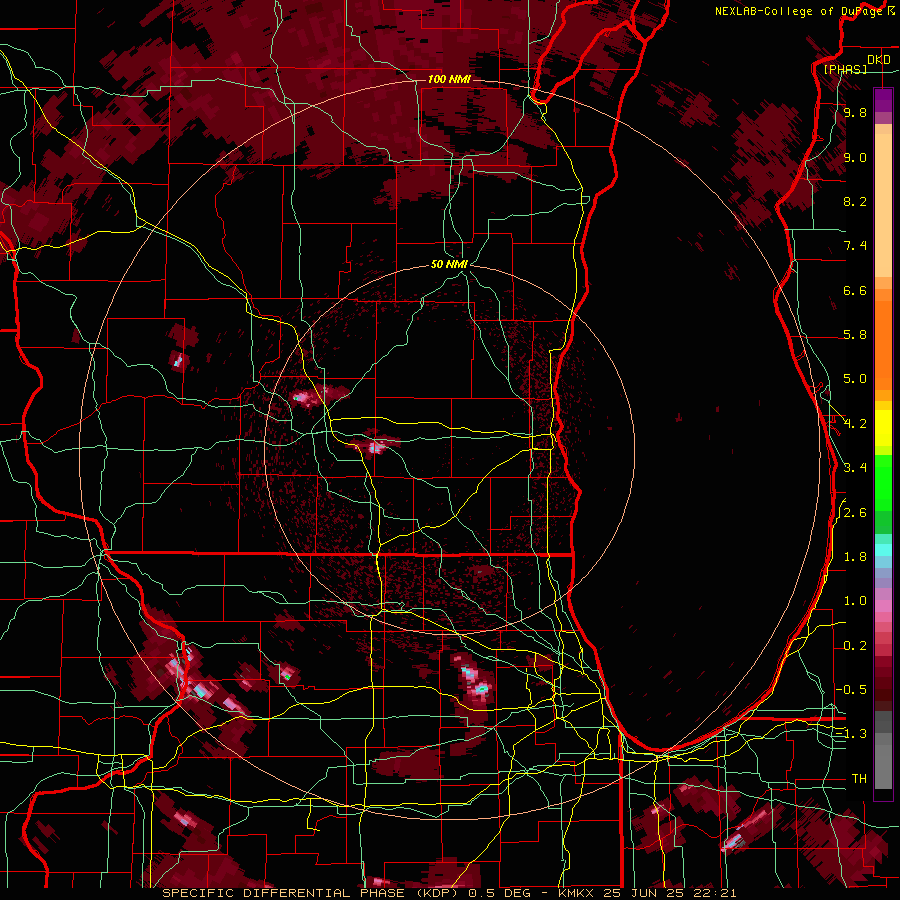
Task: Click the TH threshold label on the scale
Action: tap(859, 779)
